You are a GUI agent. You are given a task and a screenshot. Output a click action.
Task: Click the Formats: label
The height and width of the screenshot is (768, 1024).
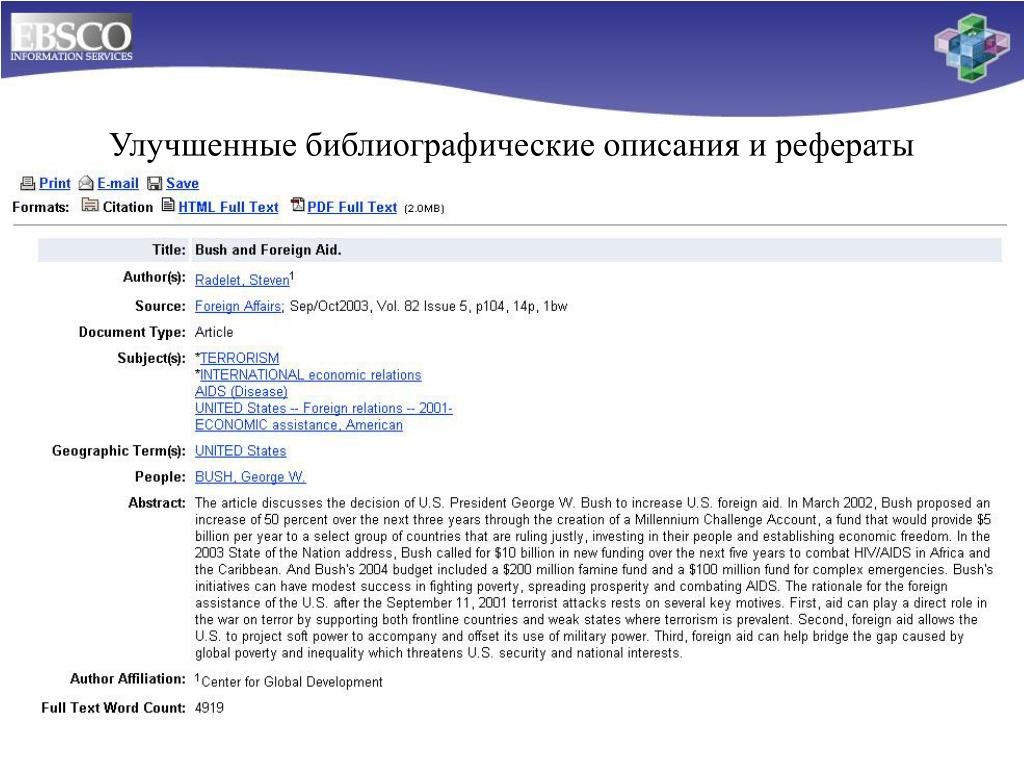pyautogui.click(x=40, y=207)
